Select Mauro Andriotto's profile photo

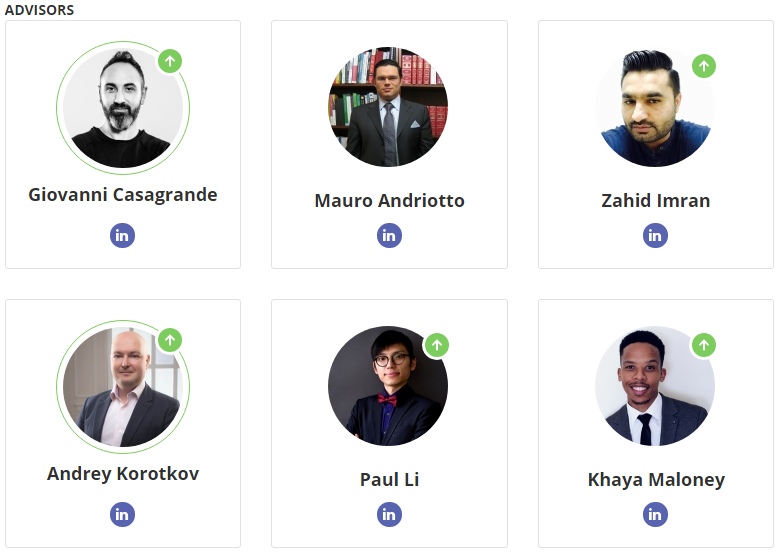coord(388,107)
